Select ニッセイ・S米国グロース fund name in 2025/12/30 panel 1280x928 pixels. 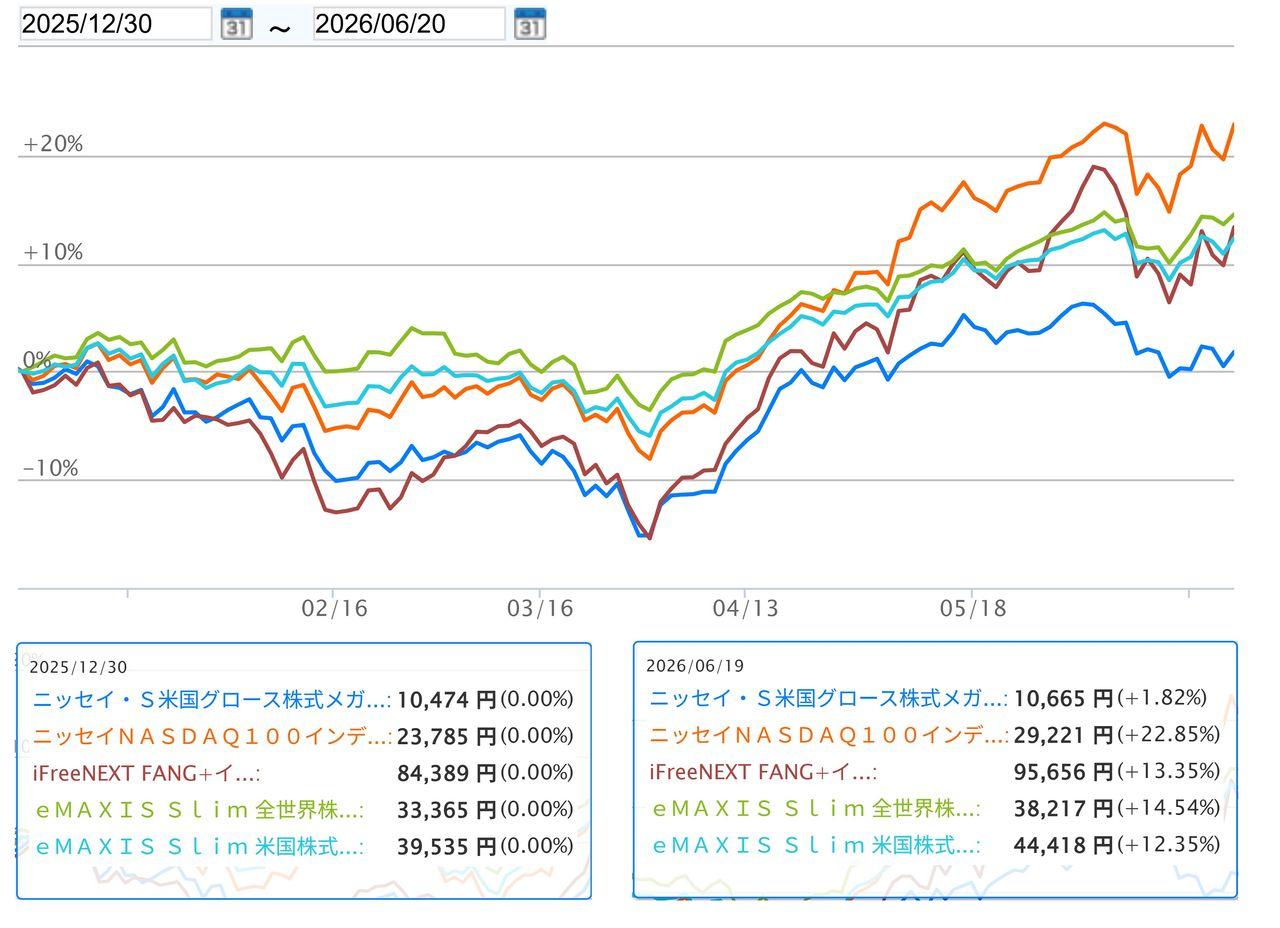[212, 699]
